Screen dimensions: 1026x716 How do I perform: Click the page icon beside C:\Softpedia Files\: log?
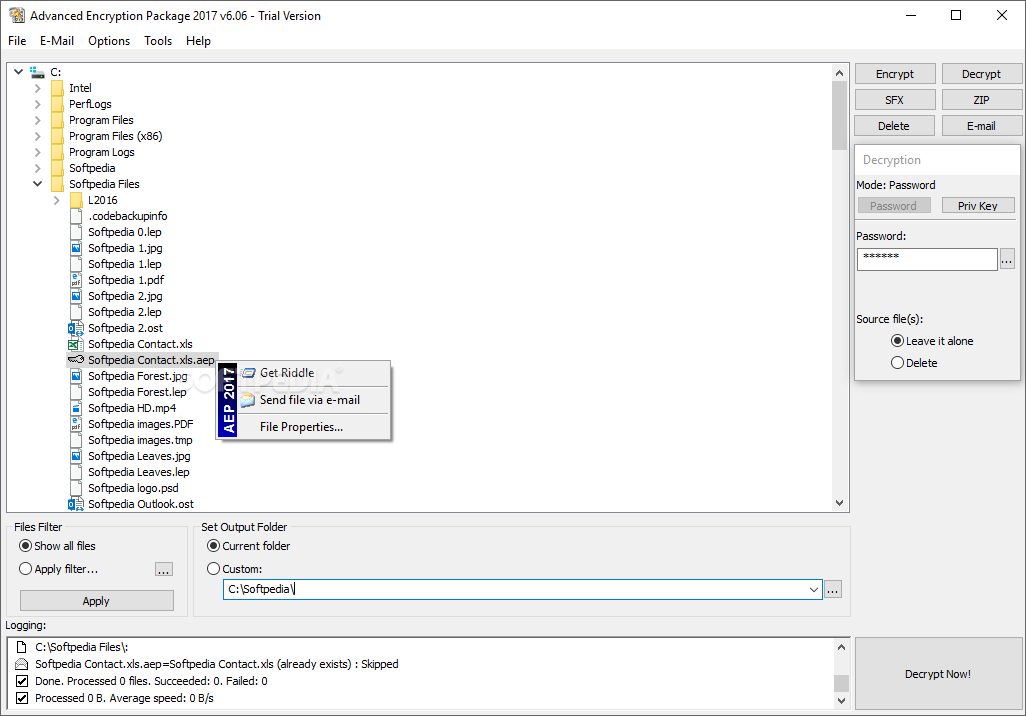coord(22,647)
